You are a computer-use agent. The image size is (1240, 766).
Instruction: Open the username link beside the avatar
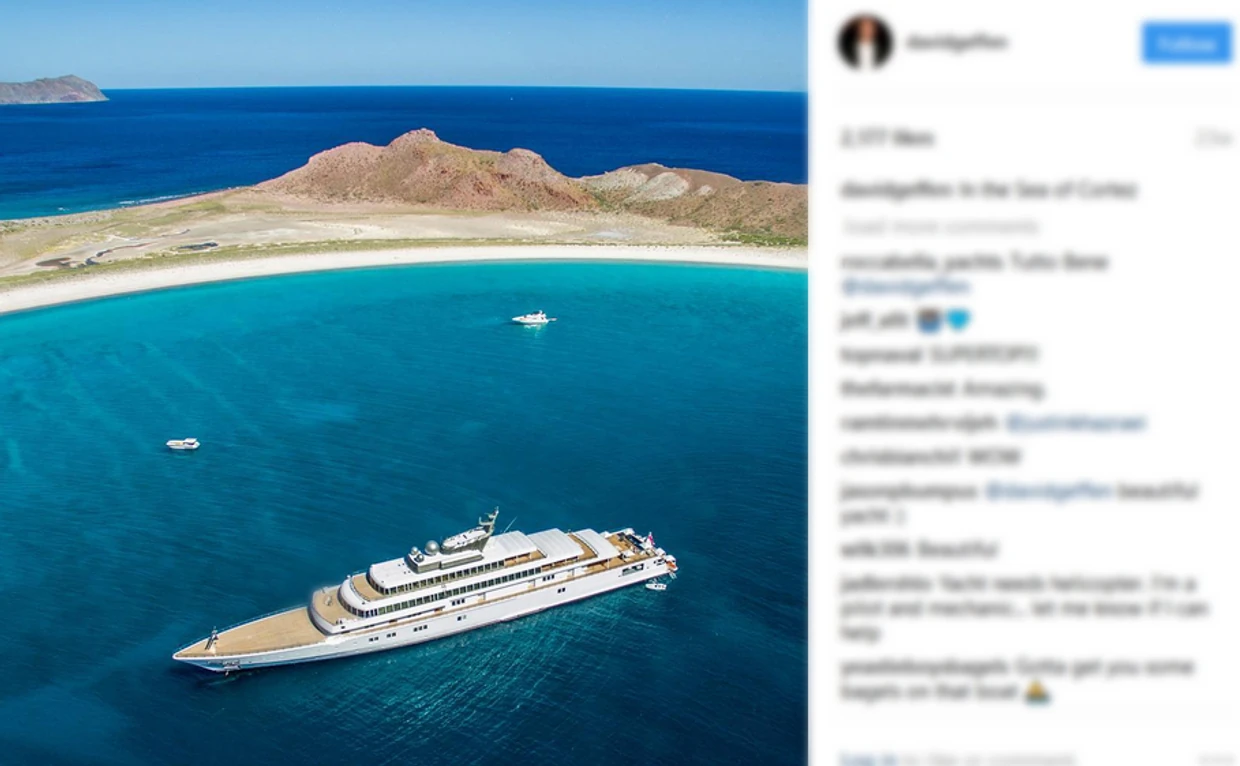pyautogui.click(x=957, y=42)
